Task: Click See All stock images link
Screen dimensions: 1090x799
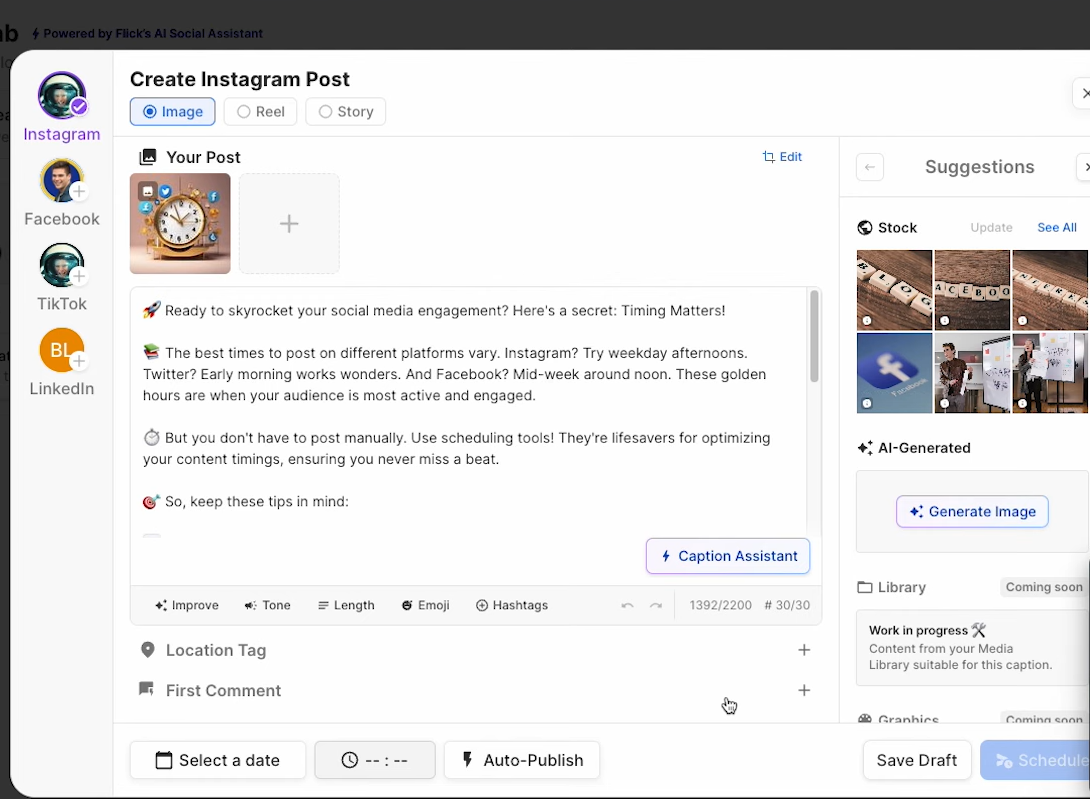Action: (x=1057, y=227)
